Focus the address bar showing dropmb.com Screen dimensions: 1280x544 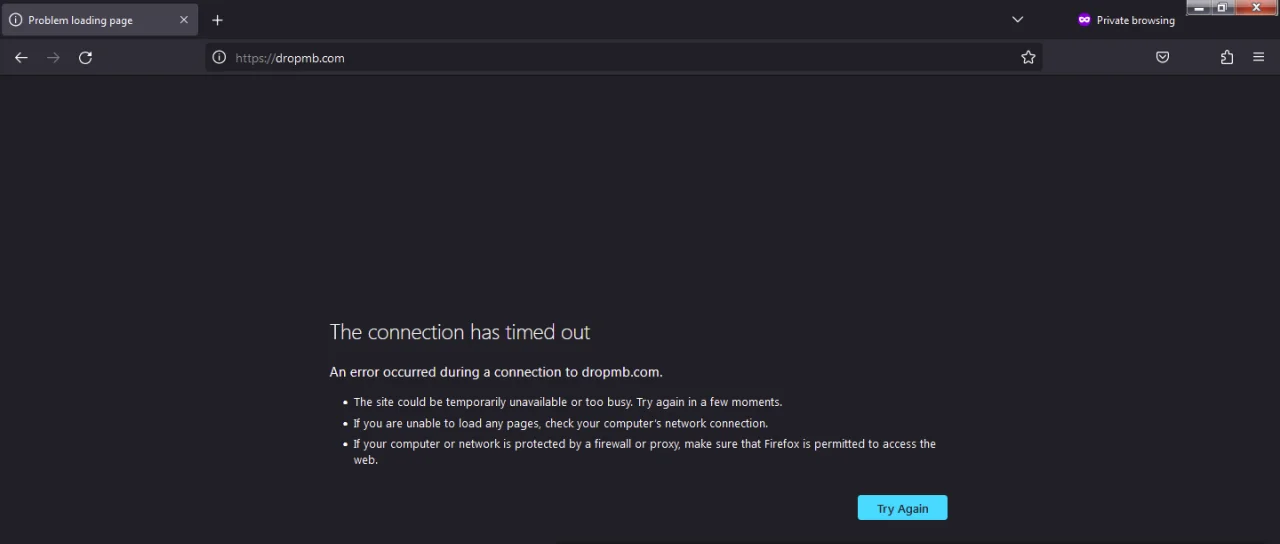tap(624, 58)
